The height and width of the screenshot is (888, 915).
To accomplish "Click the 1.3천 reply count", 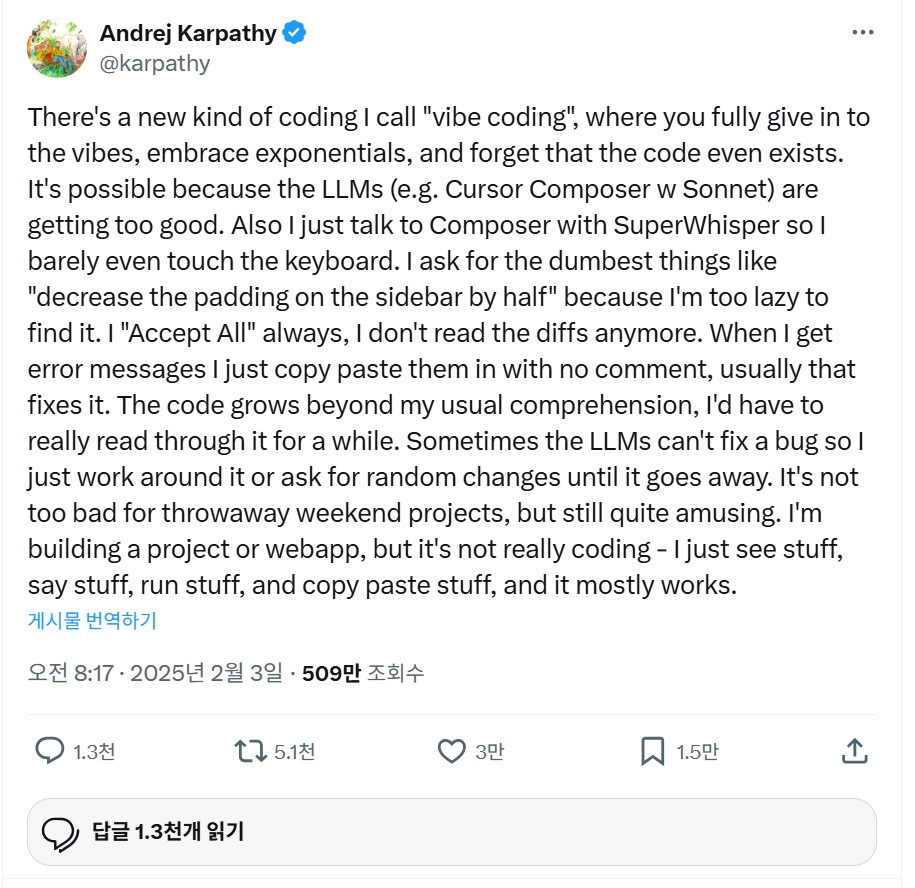I will (94, 751).
